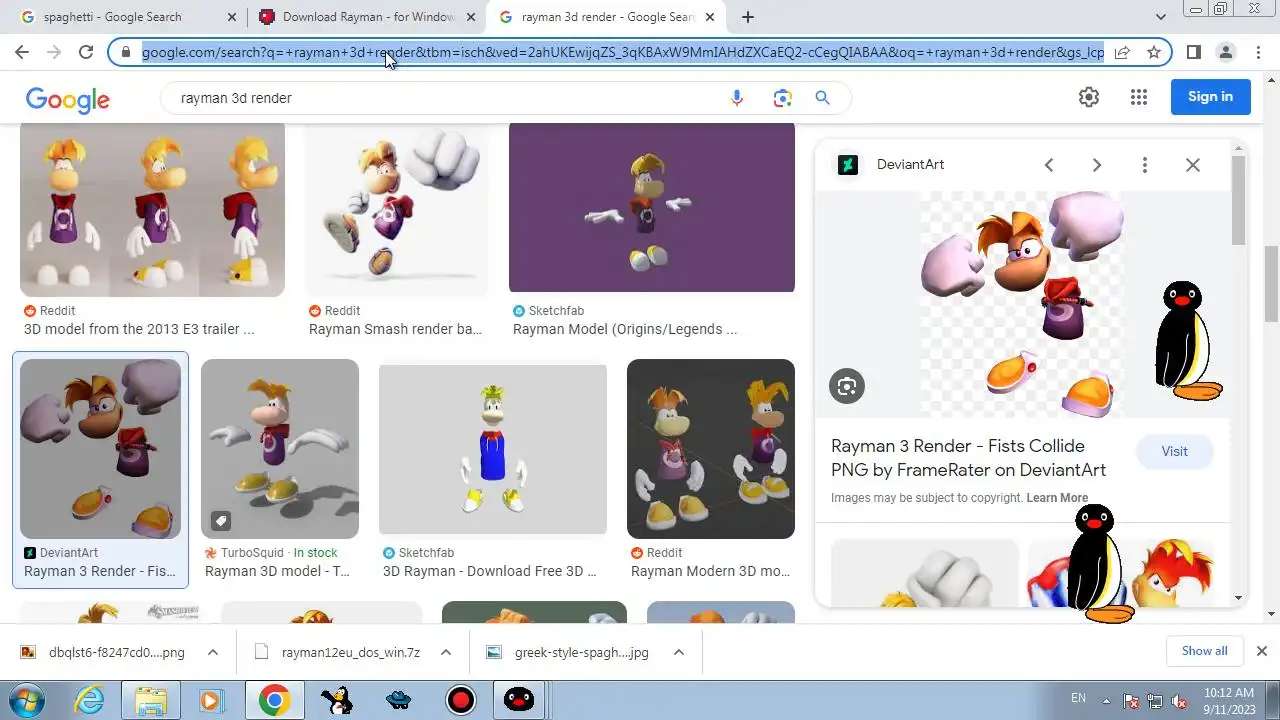Open Google quick settings gear
1280x720 pixels.
tap(1089, 97)
